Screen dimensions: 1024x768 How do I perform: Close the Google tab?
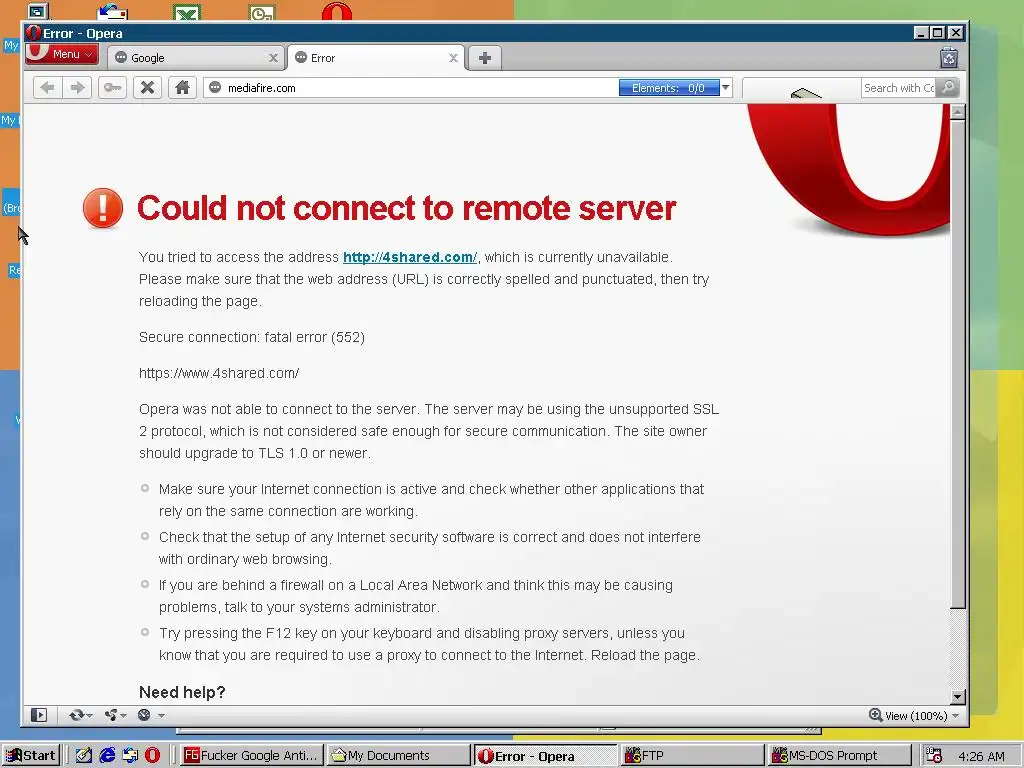273,58
